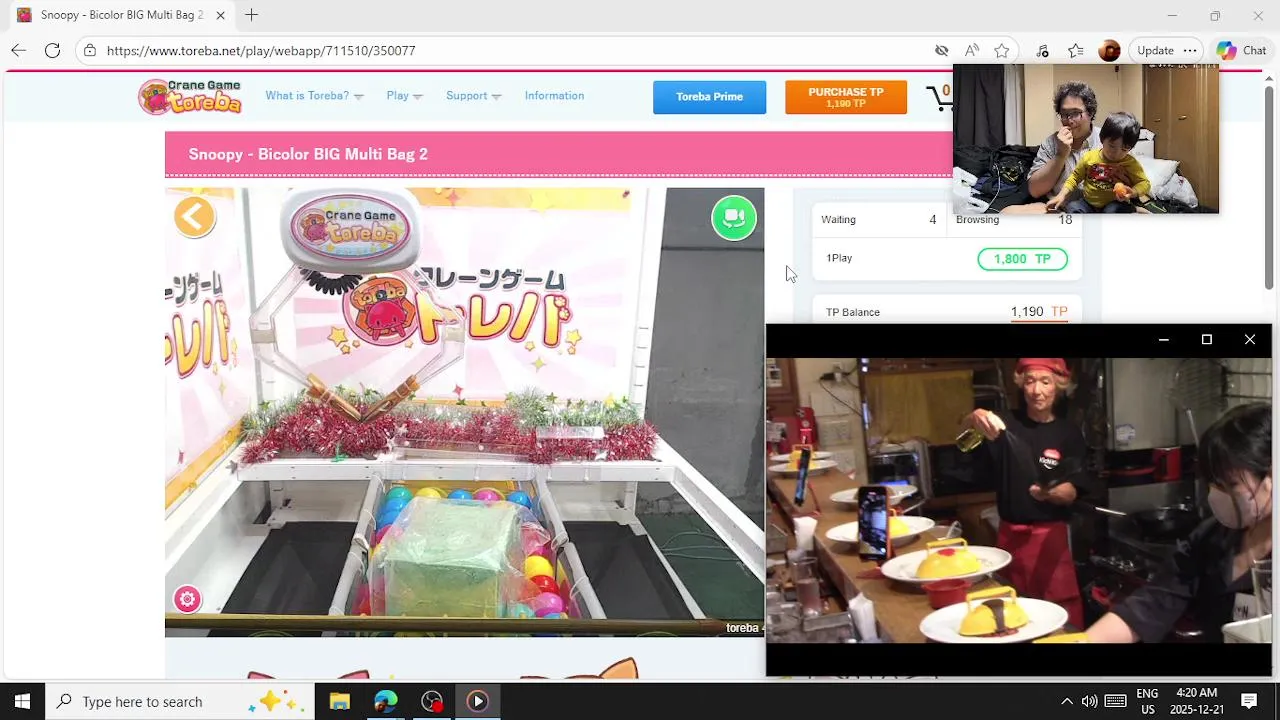
Task: Switch camera view with green camera icon
Action: click(x=734, y=217)
